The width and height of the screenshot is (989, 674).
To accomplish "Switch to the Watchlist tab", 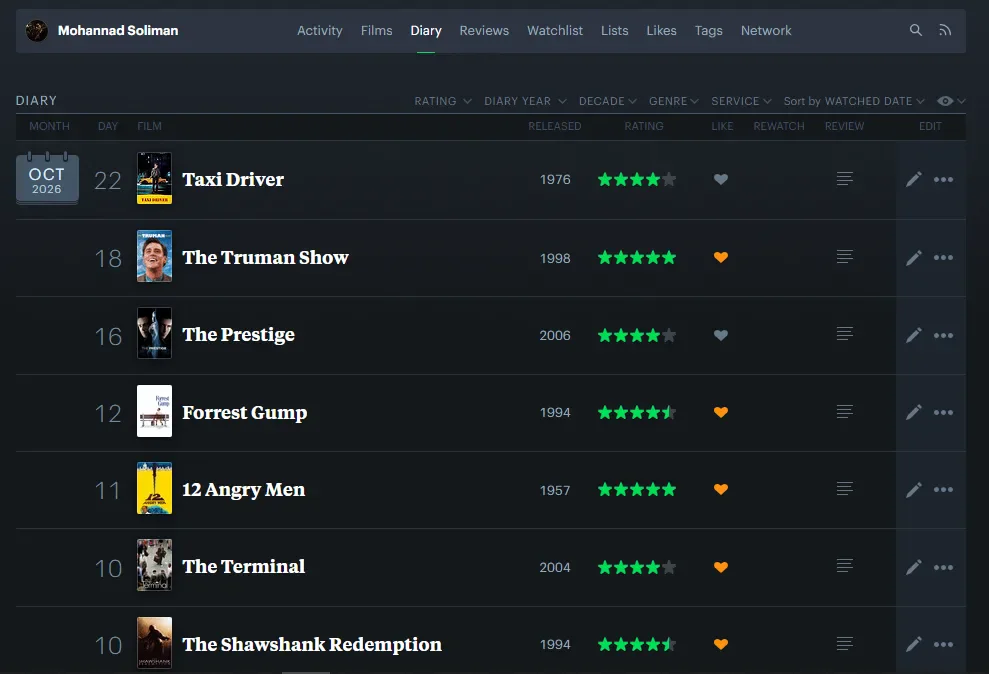I will tap(555, 30).
